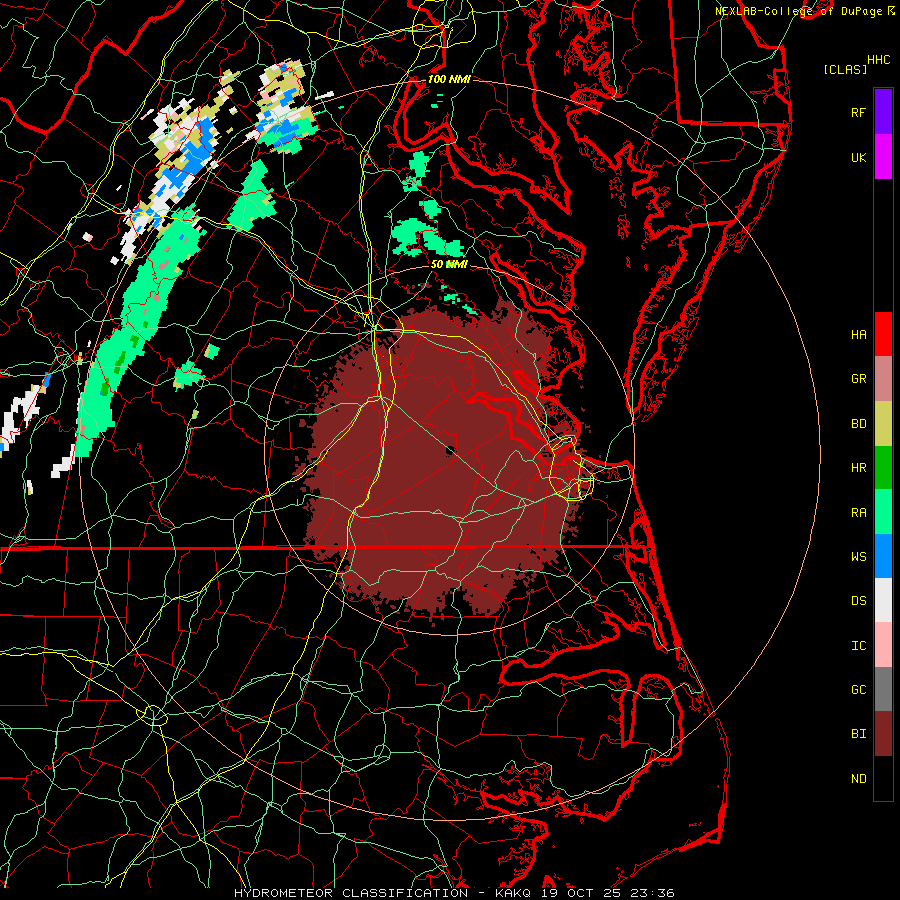Click the 50 NMI range ring label
The width and height of the screenshot is (900, 900).
(x=448, y=264)
